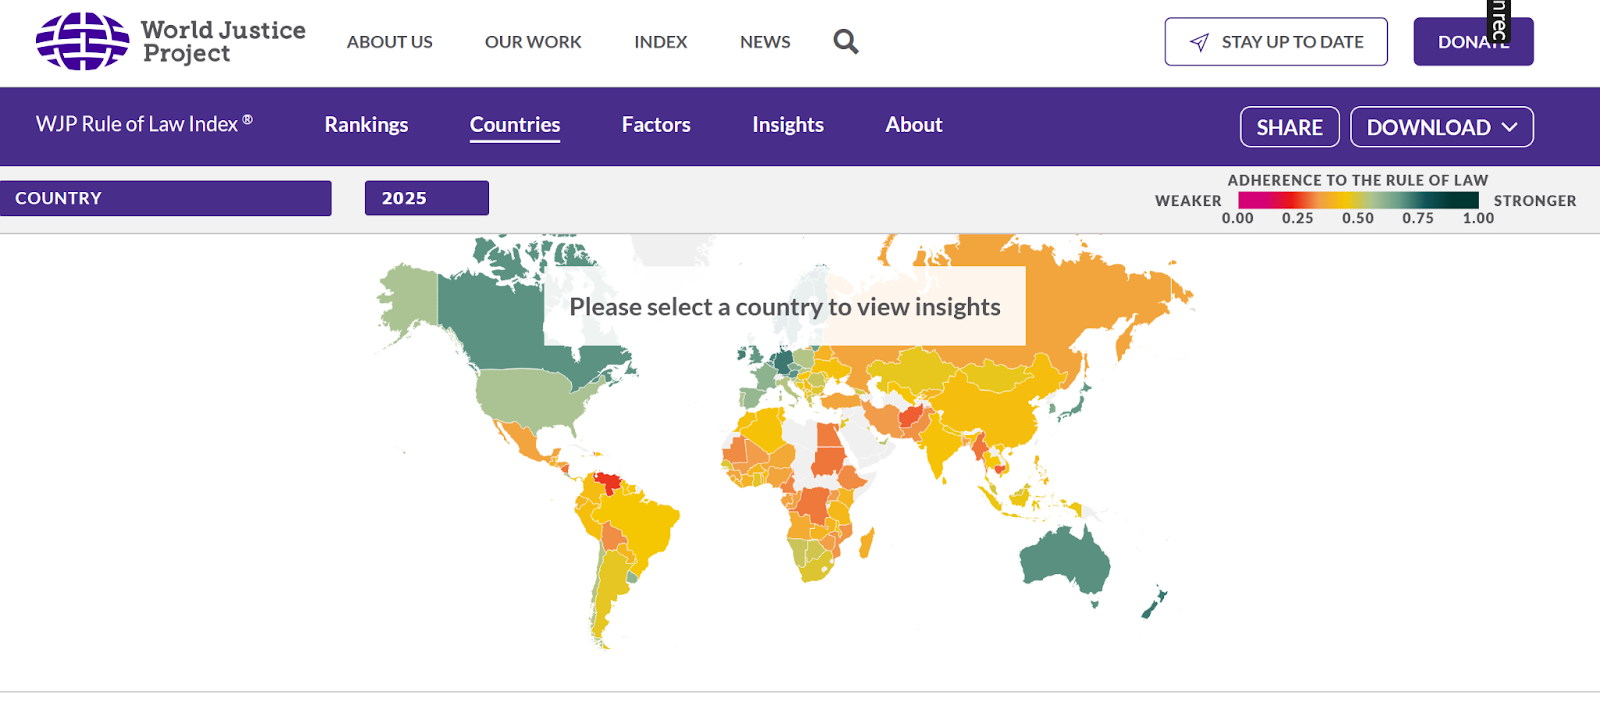The height and width of the screenshot is (713, 1600).
Task: Select the Factors tab
Action: coord(656,125)
